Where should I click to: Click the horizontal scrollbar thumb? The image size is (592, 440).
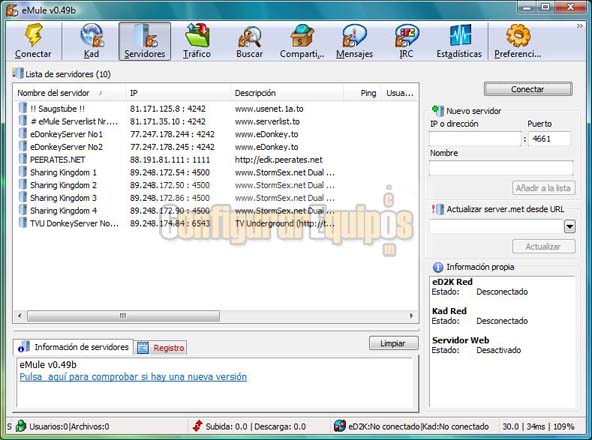[123, 316]
